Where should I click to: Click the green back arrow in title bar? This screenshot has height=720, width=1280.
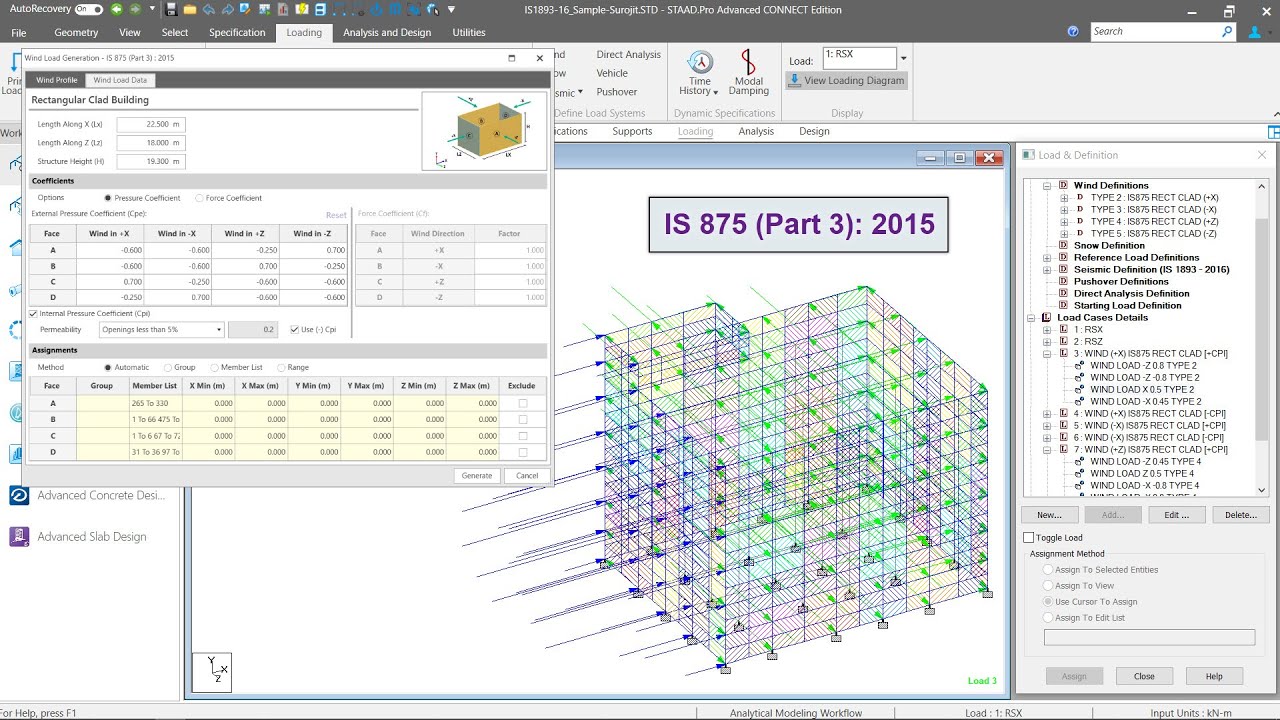click(x=117, y=10)
